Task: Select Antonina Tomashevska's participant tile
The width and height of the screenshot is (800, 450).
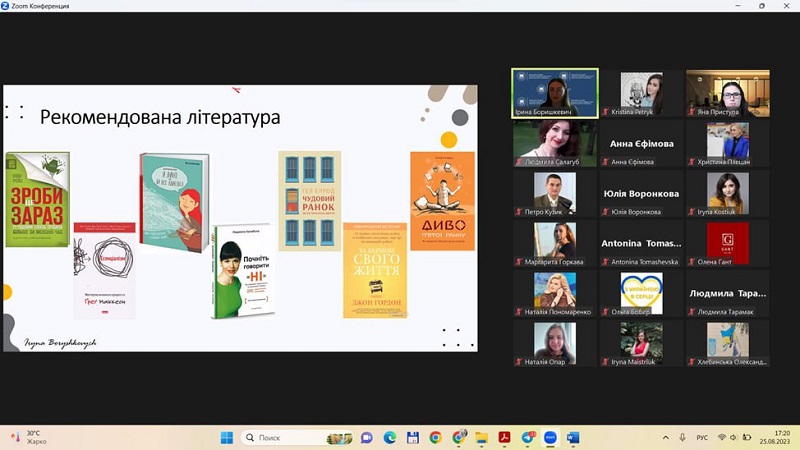Action: [x=641, y=243]
